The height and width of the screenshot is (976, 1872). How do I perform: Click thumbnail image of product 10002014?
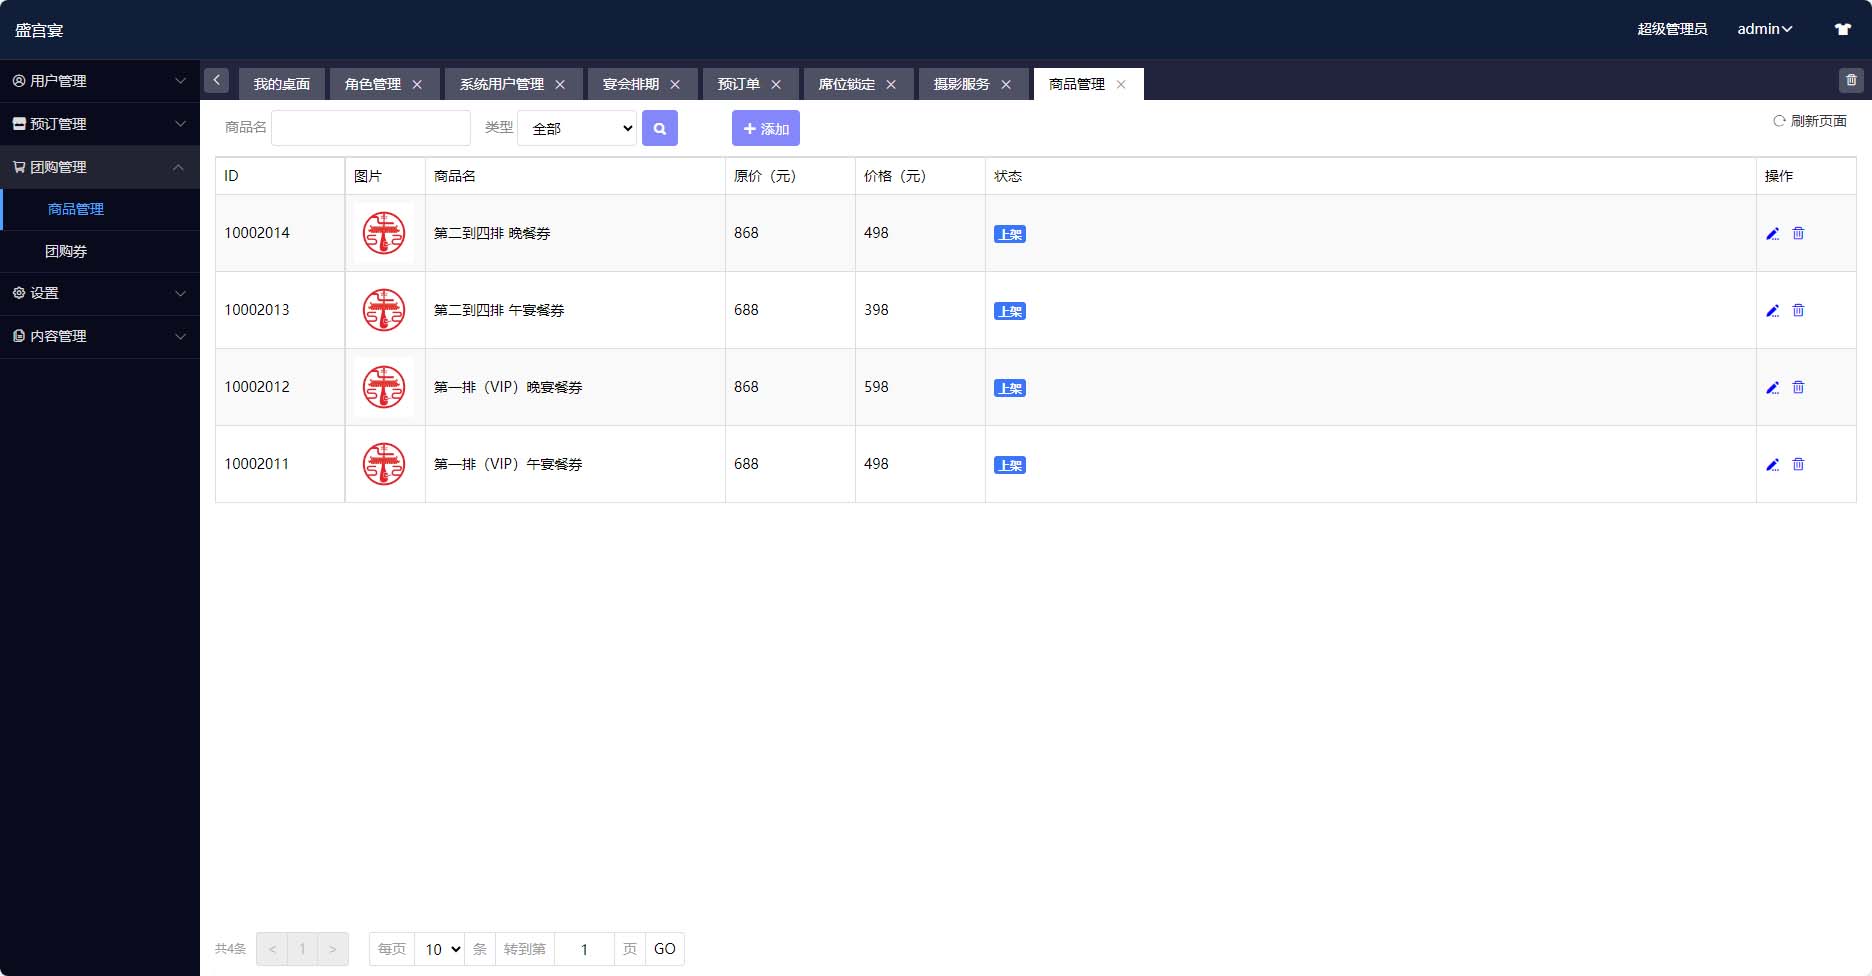[384, 233]
